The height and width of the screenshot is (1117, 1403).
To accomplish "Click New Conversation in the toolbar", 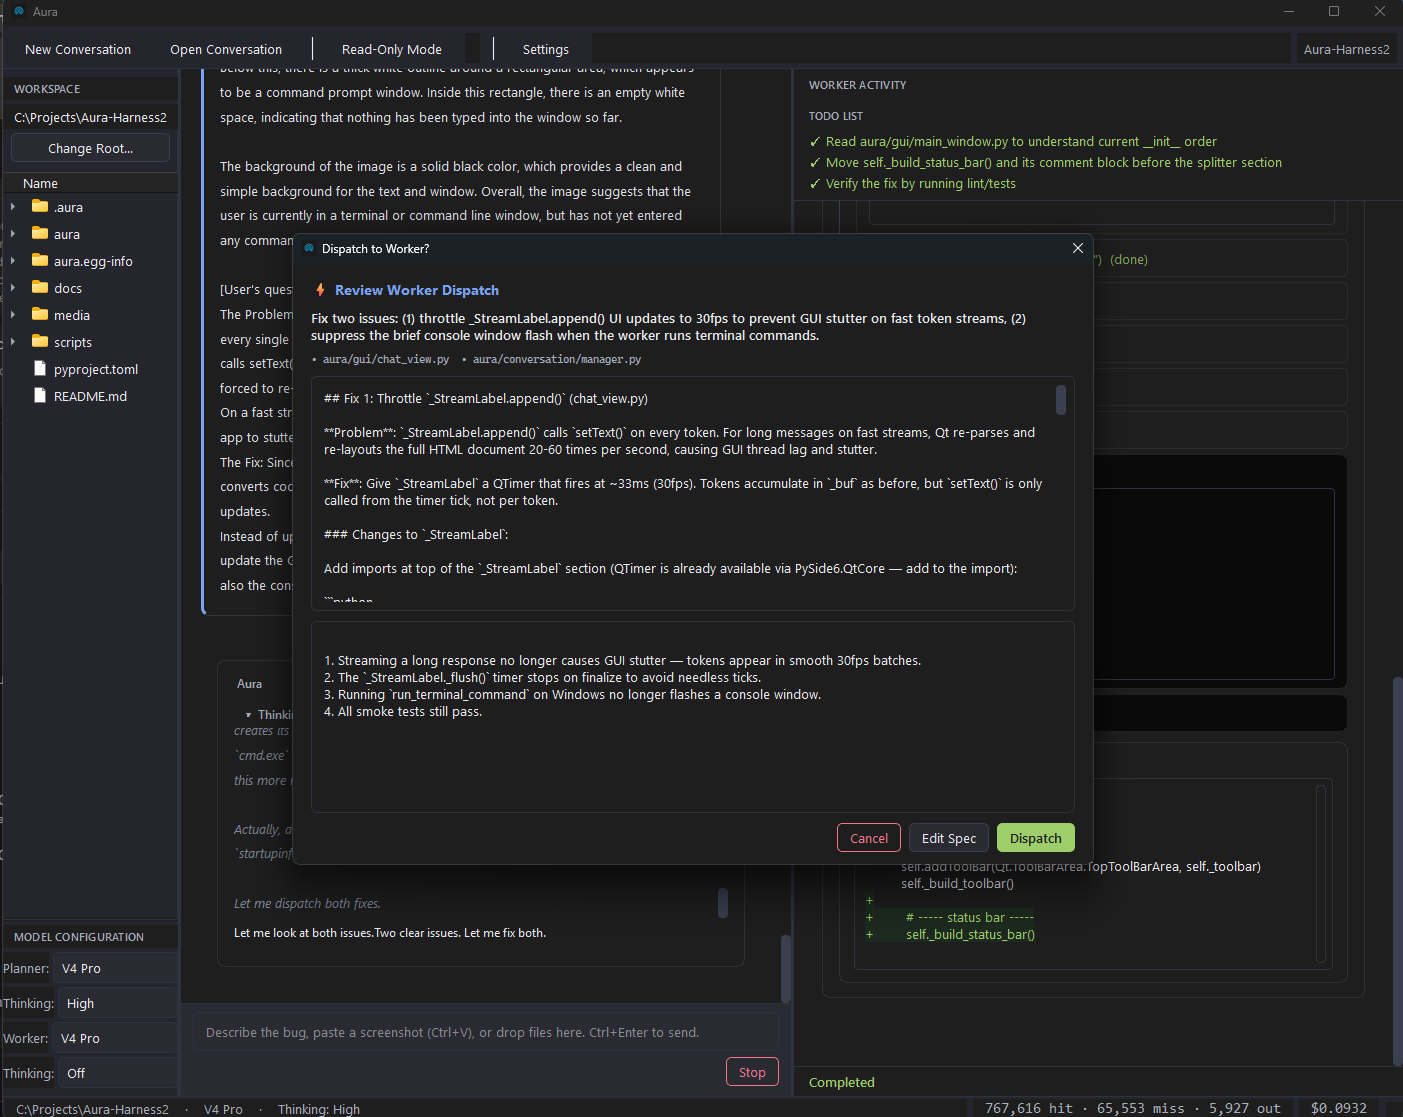I will click(78, 49).
